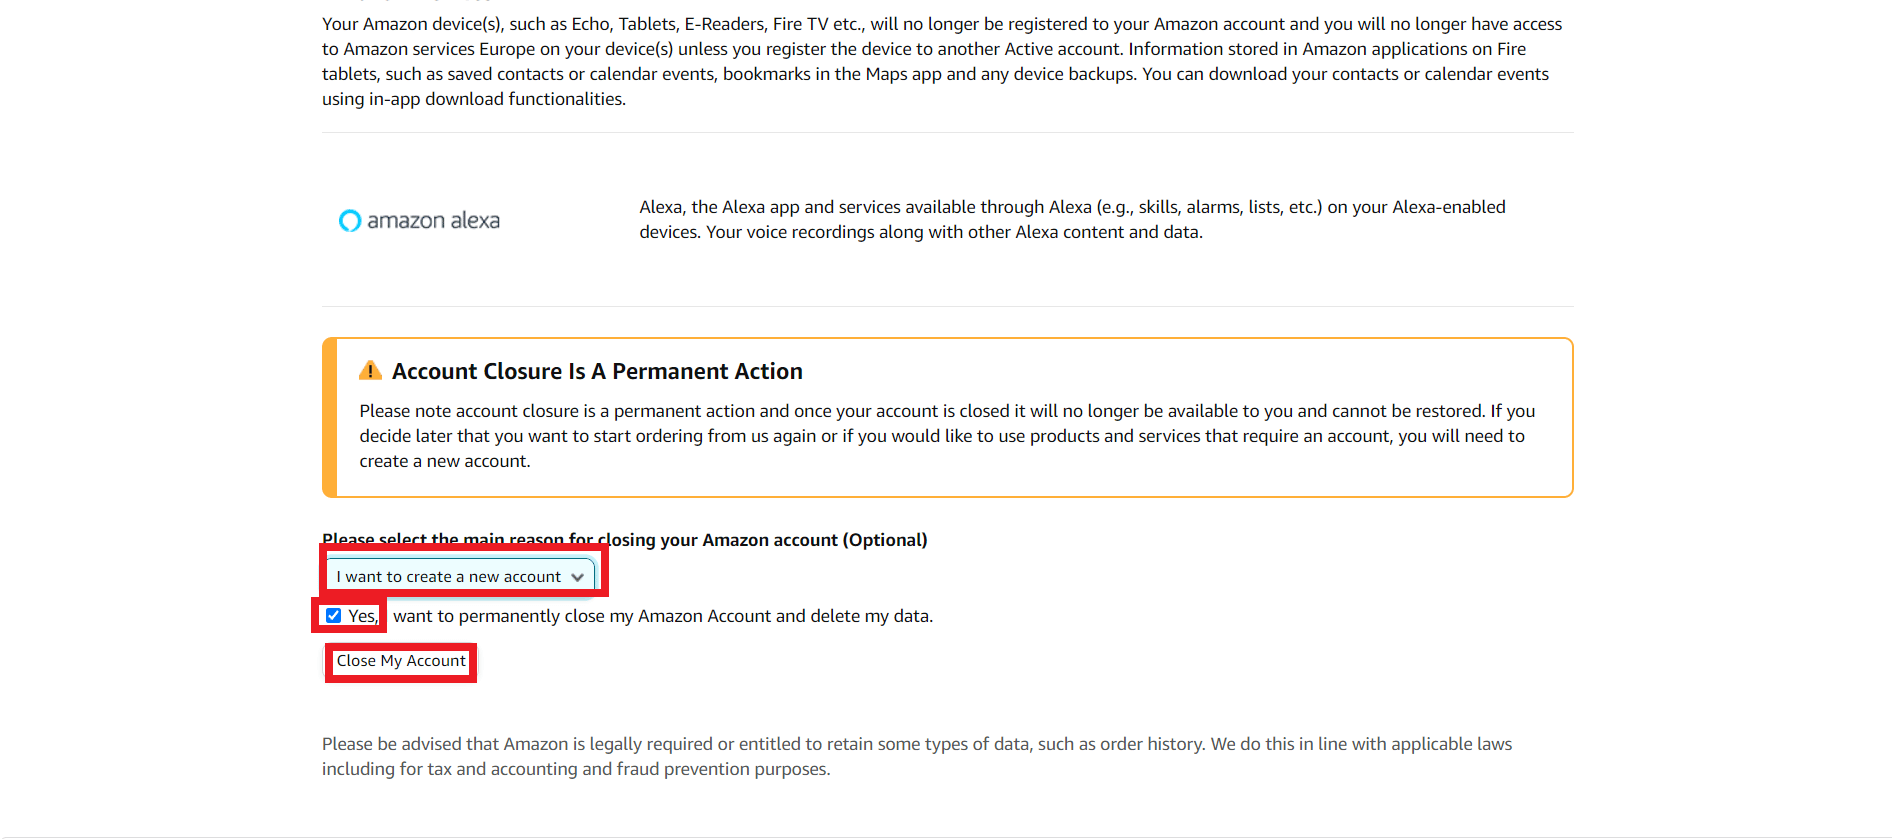The image size is (1892, 839).
Task: Tick the permanently close account checkbox
Action: point(334,616)
